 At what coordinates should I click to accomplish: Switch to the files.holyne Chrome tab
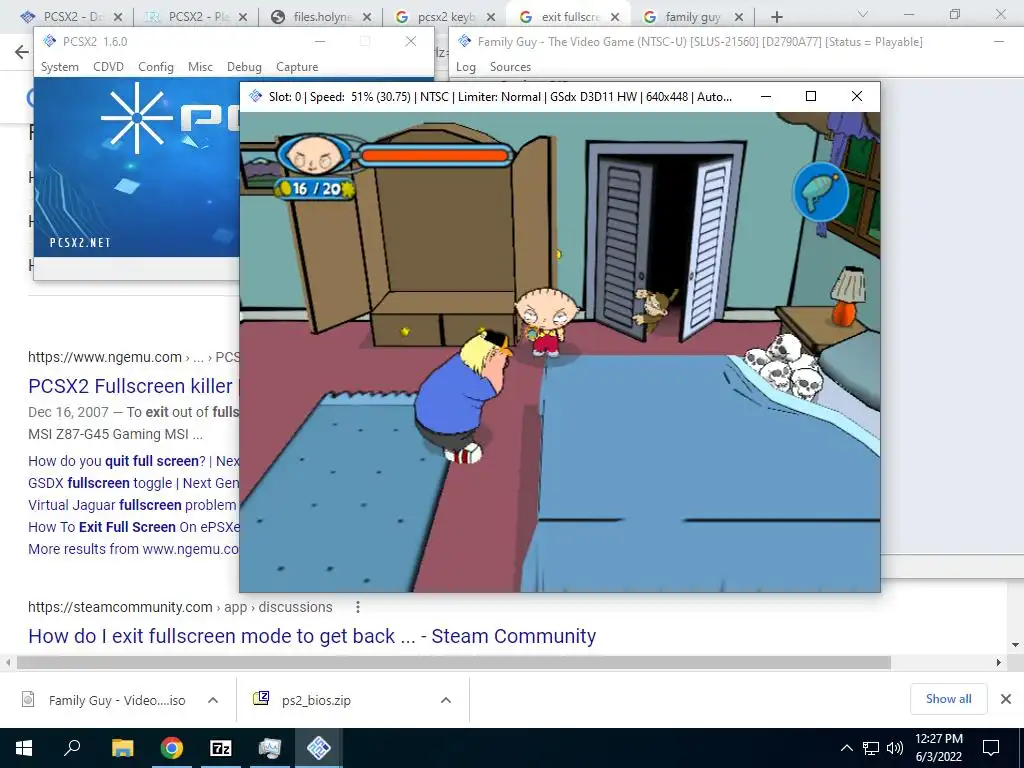pyautogui.click(x=321, y=16)
